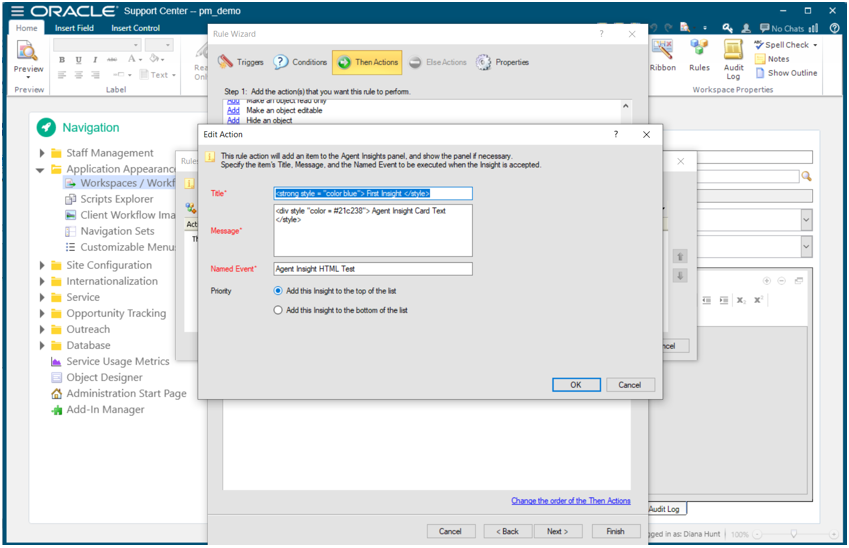Click the zoom slider handle in status bar
The width and height of the screenshot is (849, 548).
794,534
